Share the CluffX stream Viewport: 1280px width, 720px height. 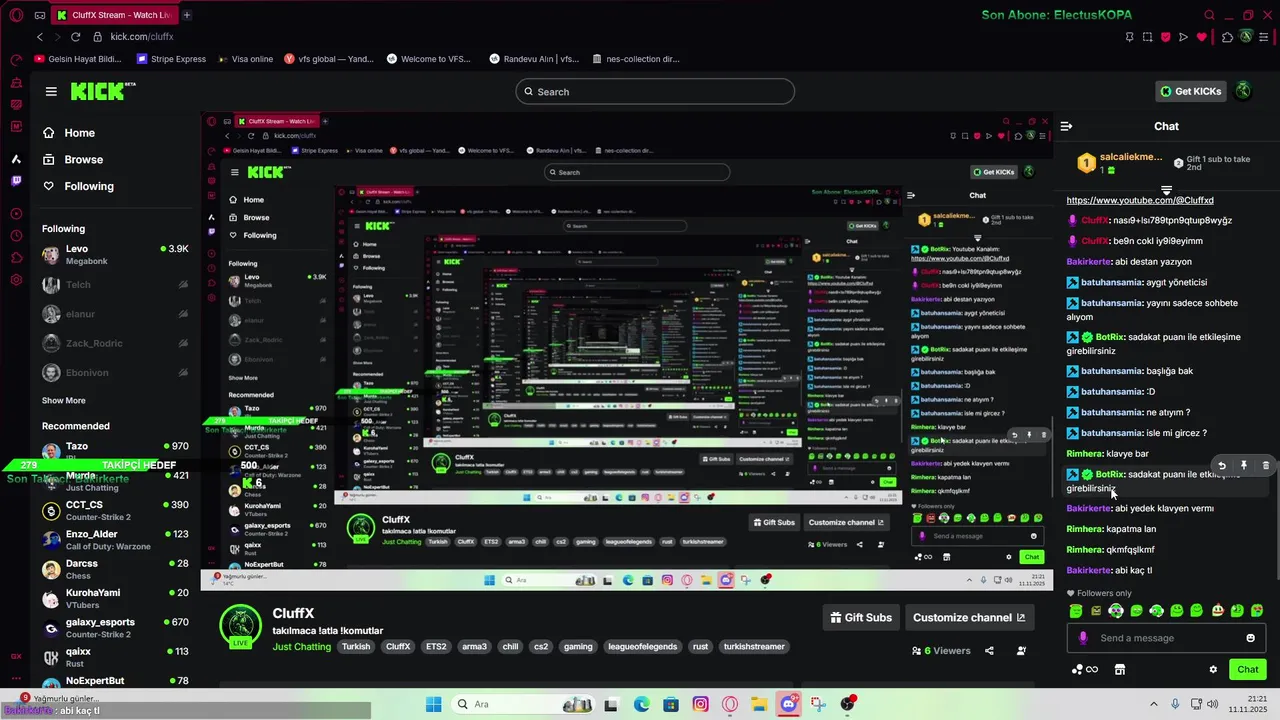pyautogui.click(x=989, y=651)
